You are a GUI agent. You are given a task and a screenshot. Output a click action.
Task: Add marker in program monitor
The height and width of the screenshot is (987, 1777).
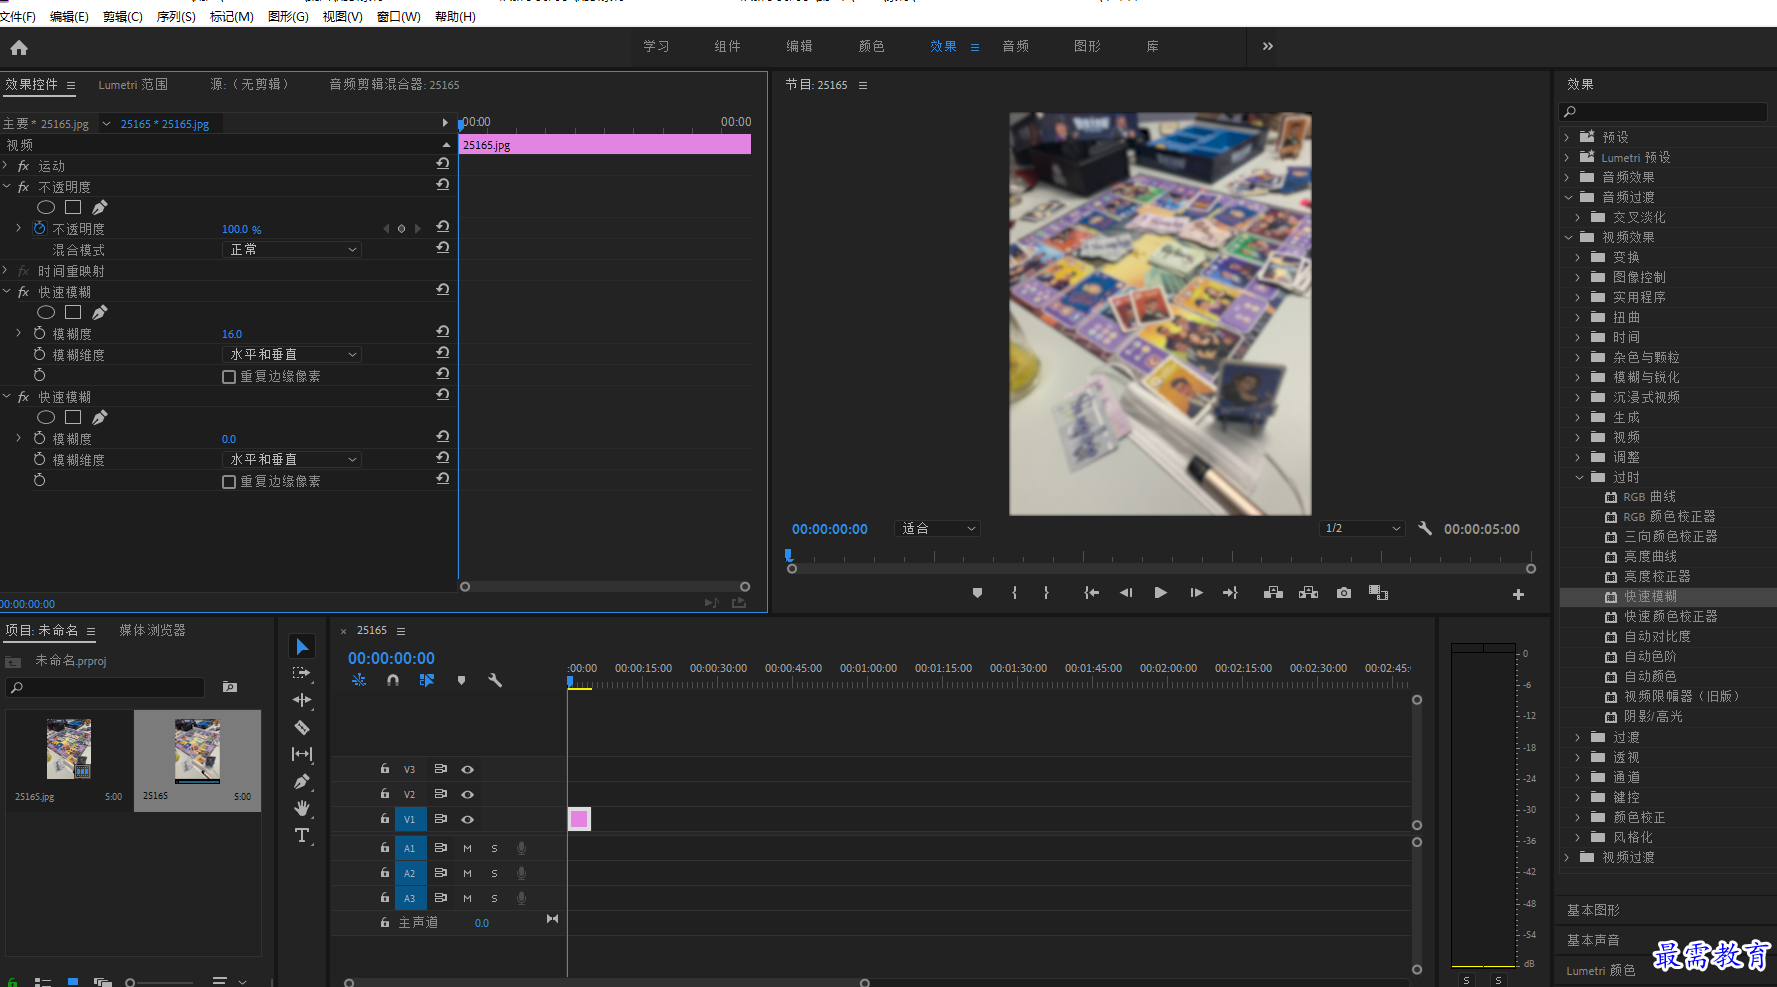977,593
